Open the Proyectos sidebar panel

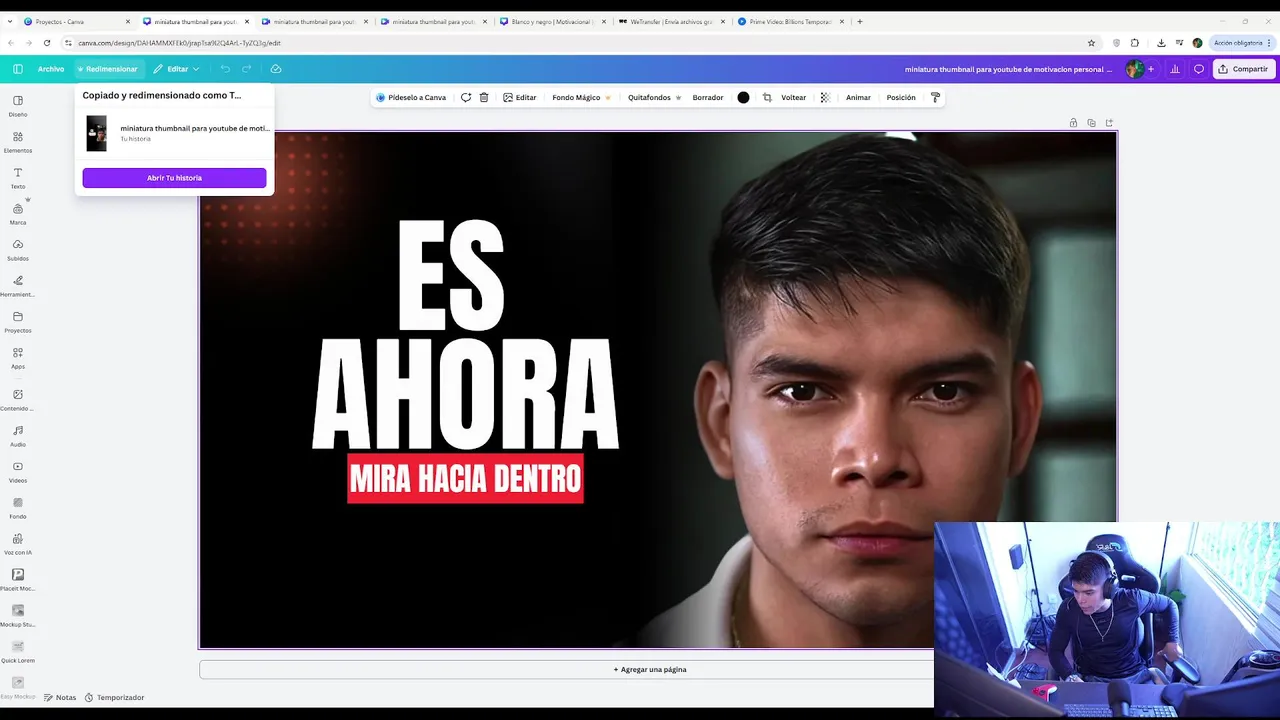(x=18, y=321)
